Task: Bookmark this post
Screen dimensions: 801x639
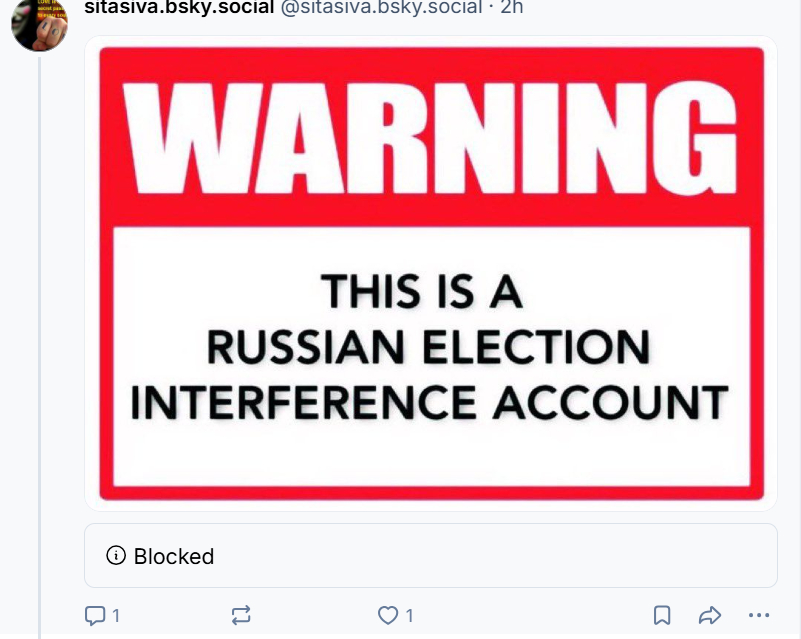Action: (662, 616)
